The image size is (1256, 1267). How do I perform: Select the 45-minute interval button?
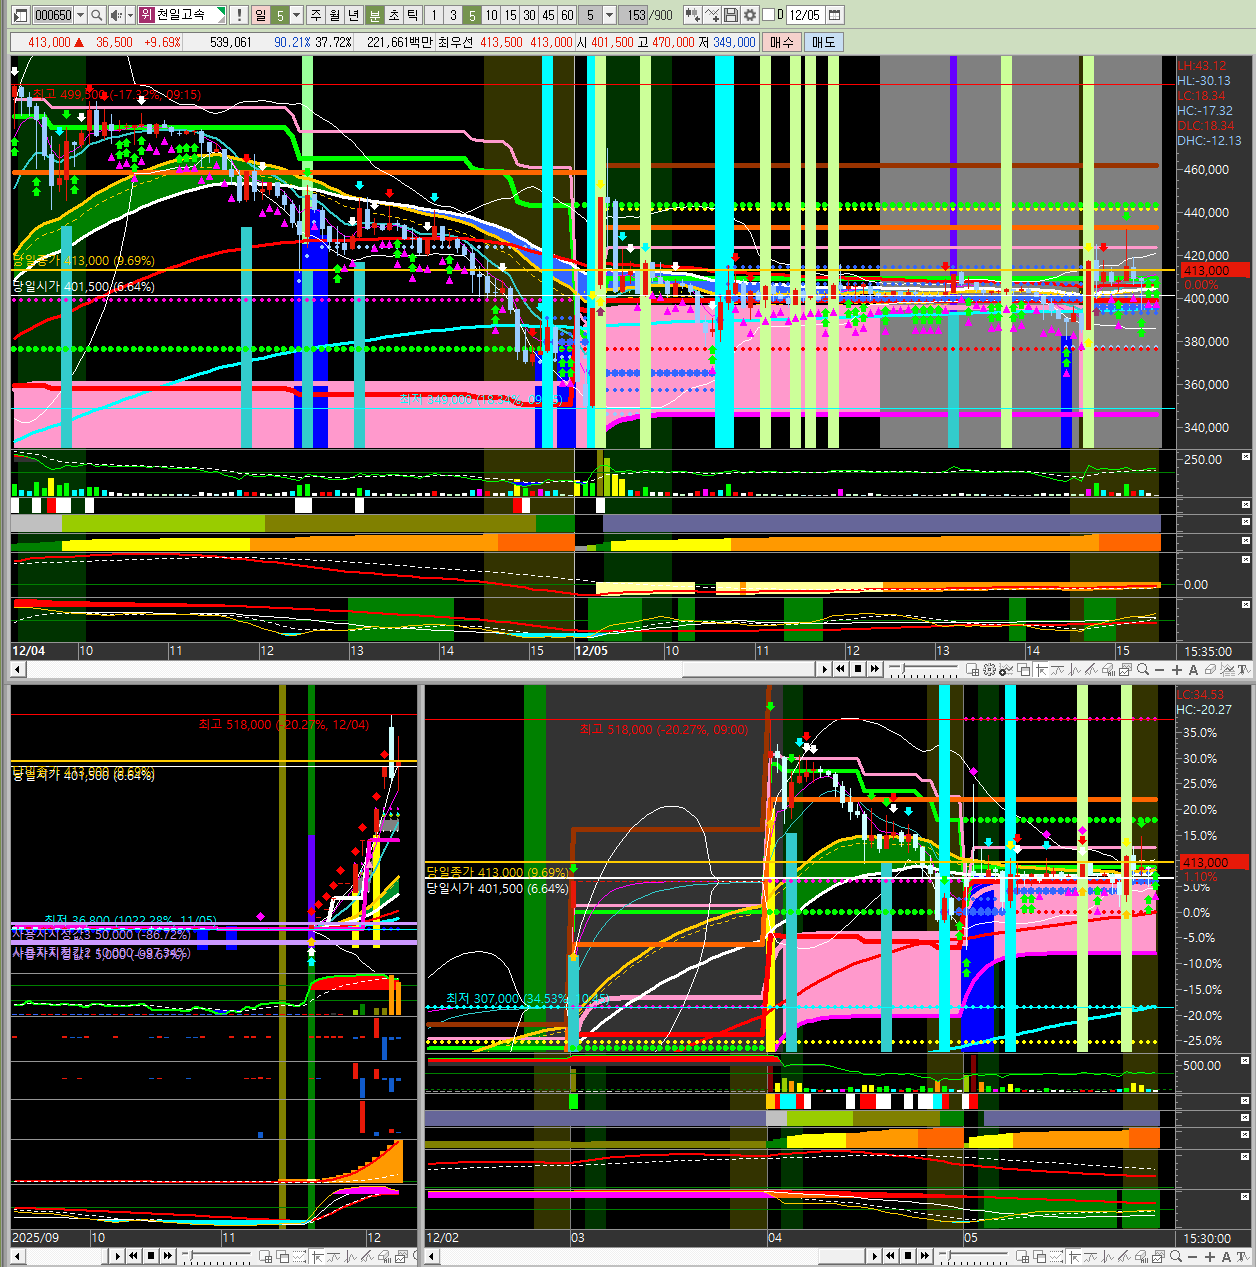coord(548,15)
